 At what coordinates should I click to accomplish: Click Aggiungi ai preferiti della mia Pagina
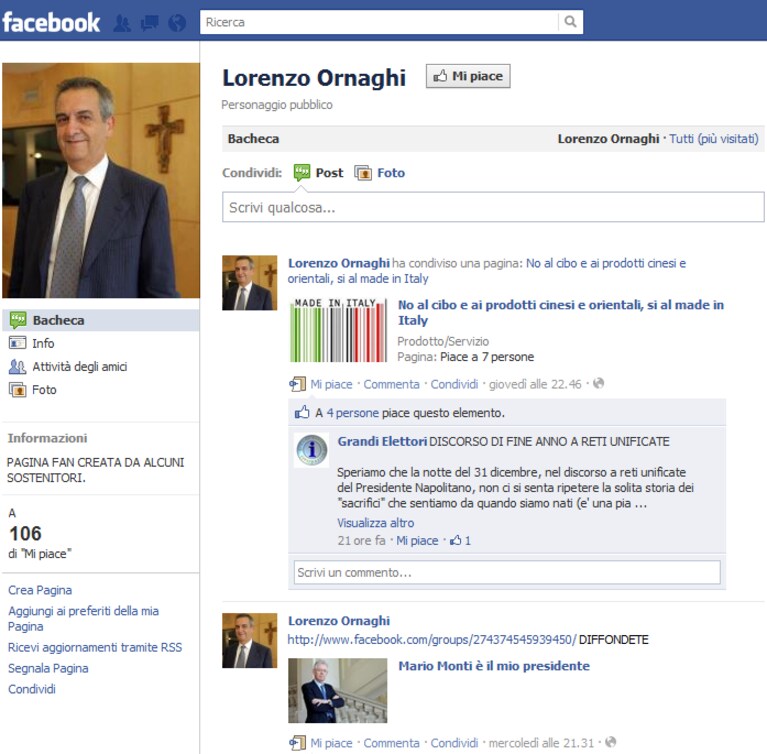(x=83, y=618)
